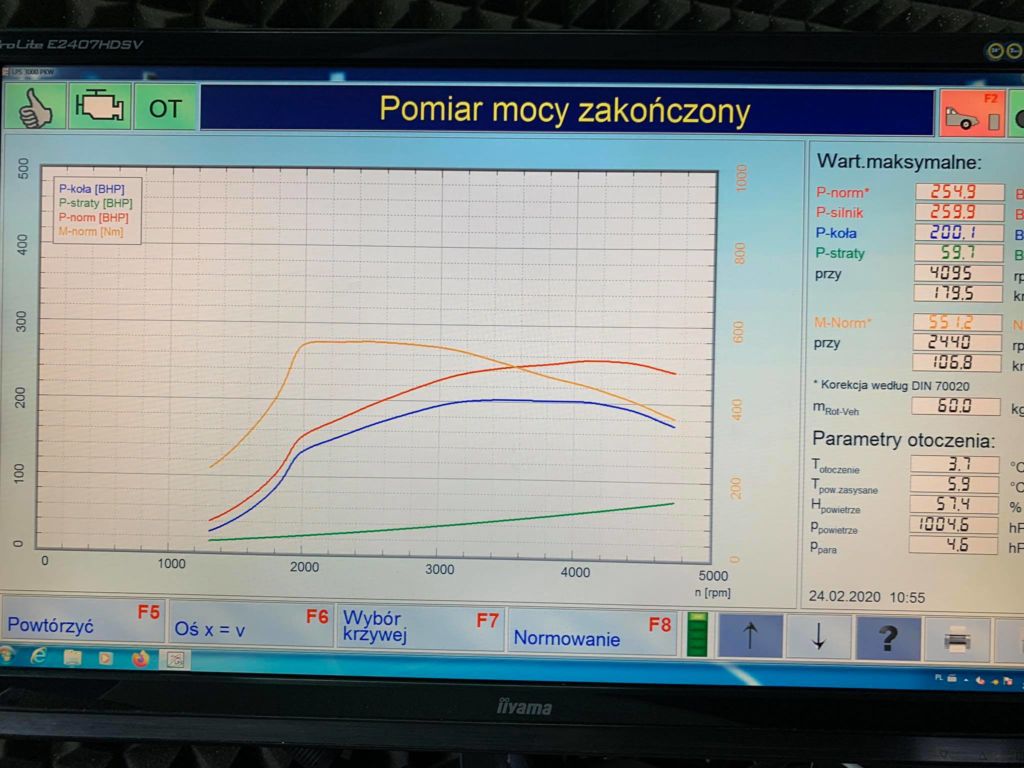The width and height of the screenshot is (1024, 768).
Task: Click the Powtórzyć F5 button
Action: (84, 619)
